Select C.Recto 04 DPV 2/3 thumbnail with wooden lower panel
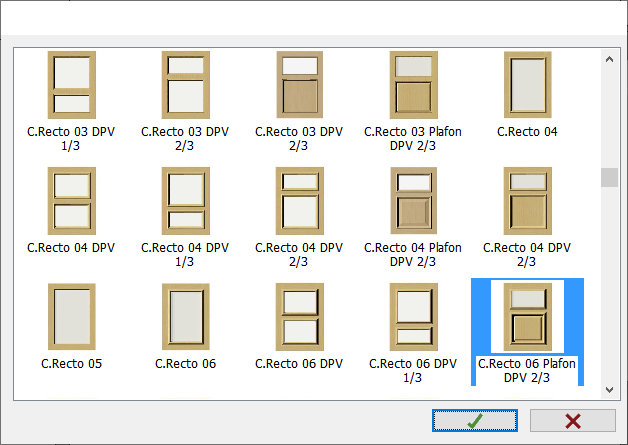 pyautogui.click(x=527, y=201)
